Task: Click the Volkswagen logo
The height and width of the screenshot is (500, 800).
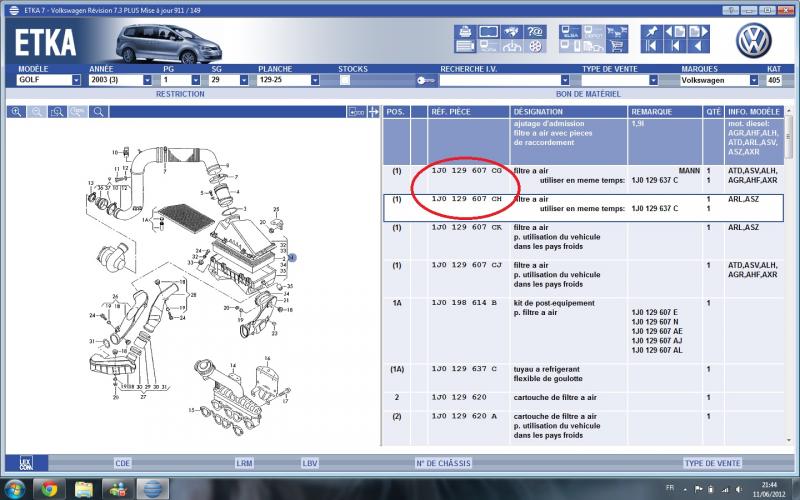Action: [x=754, y=40]
